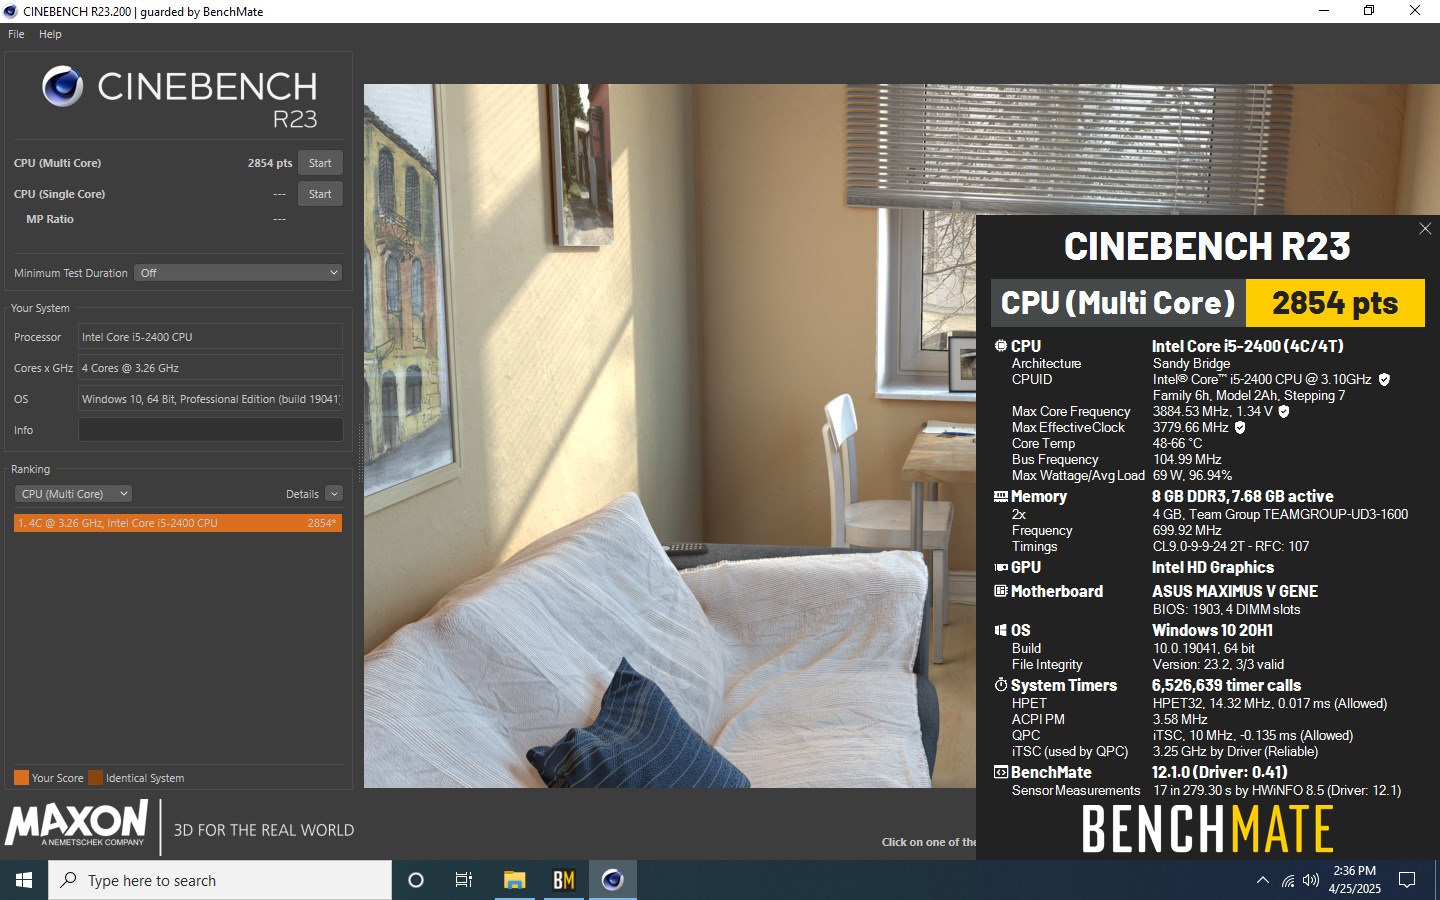Open Task View on taskbar

click(464, 880)
